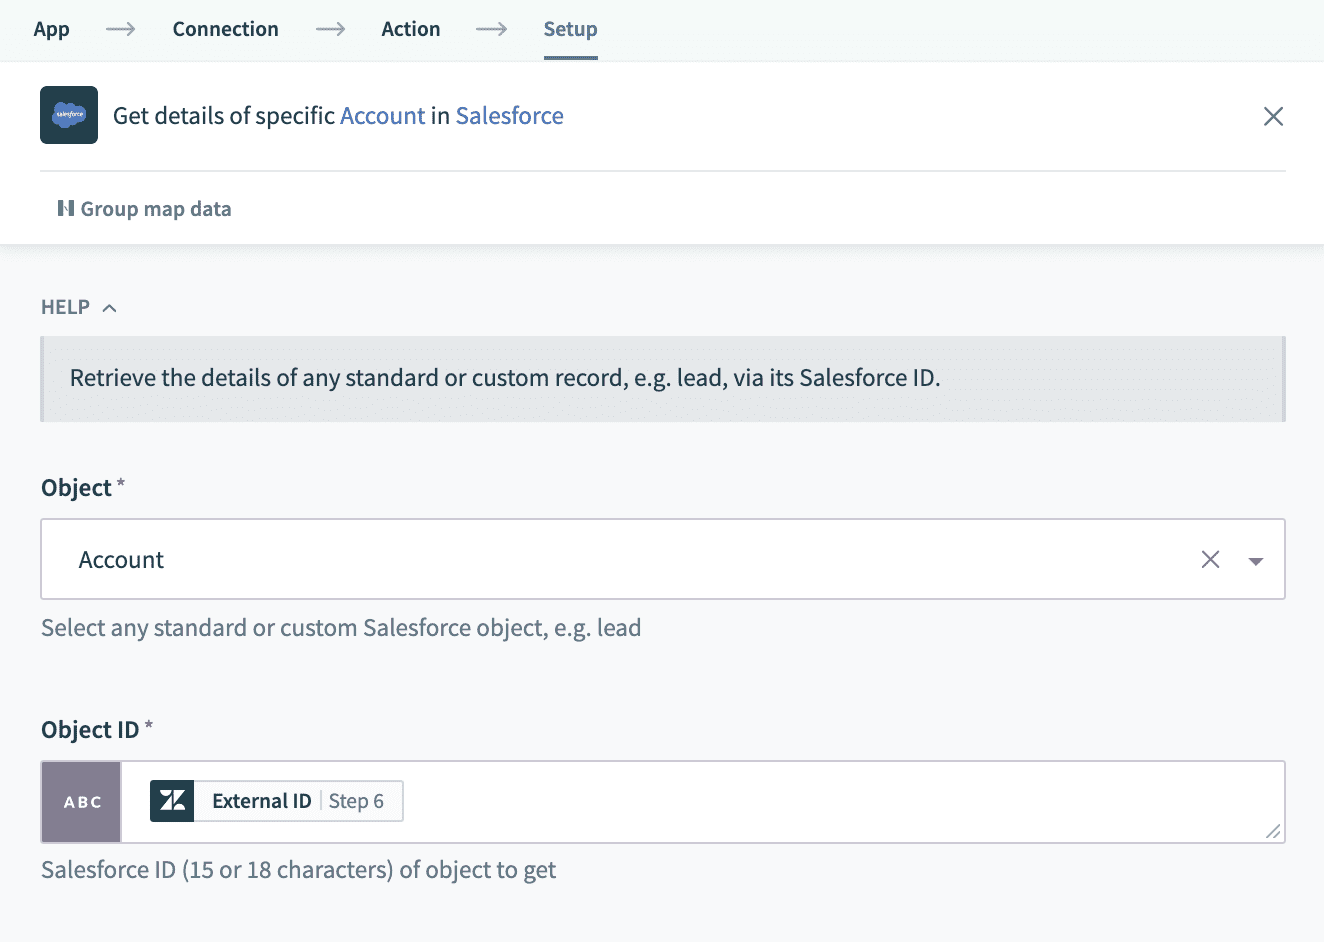Switch to the Connection step tab
The image size is (1324, 942).
[225, 29]
